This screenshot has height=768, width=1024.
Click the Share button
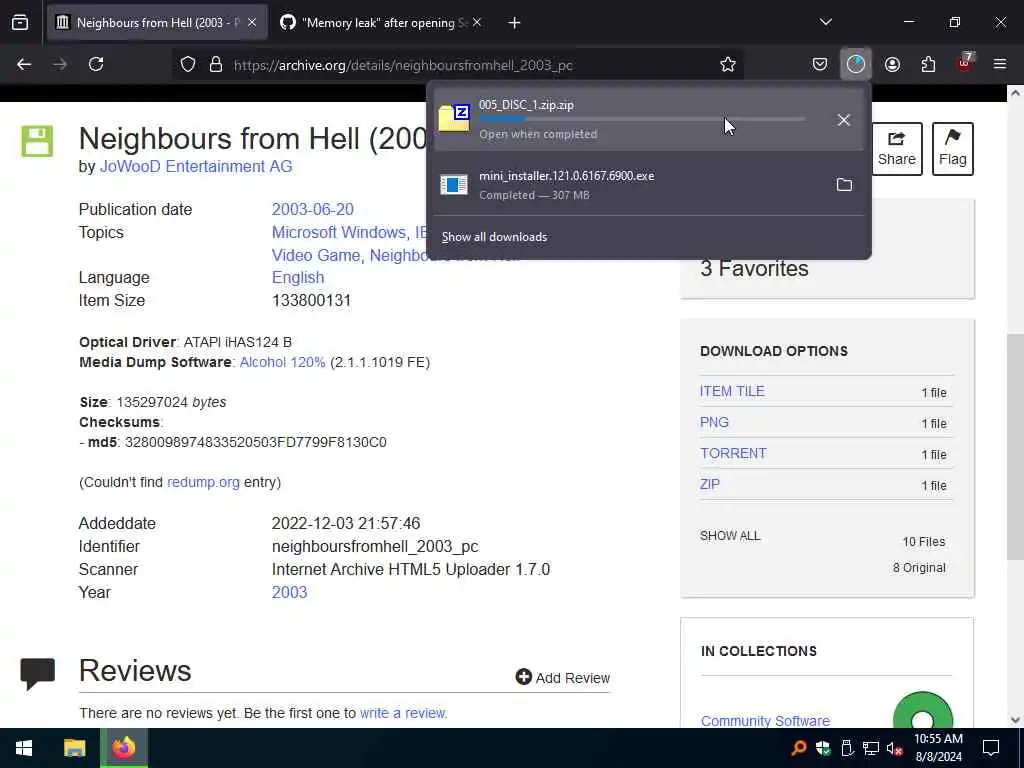[x=897, y=149]
